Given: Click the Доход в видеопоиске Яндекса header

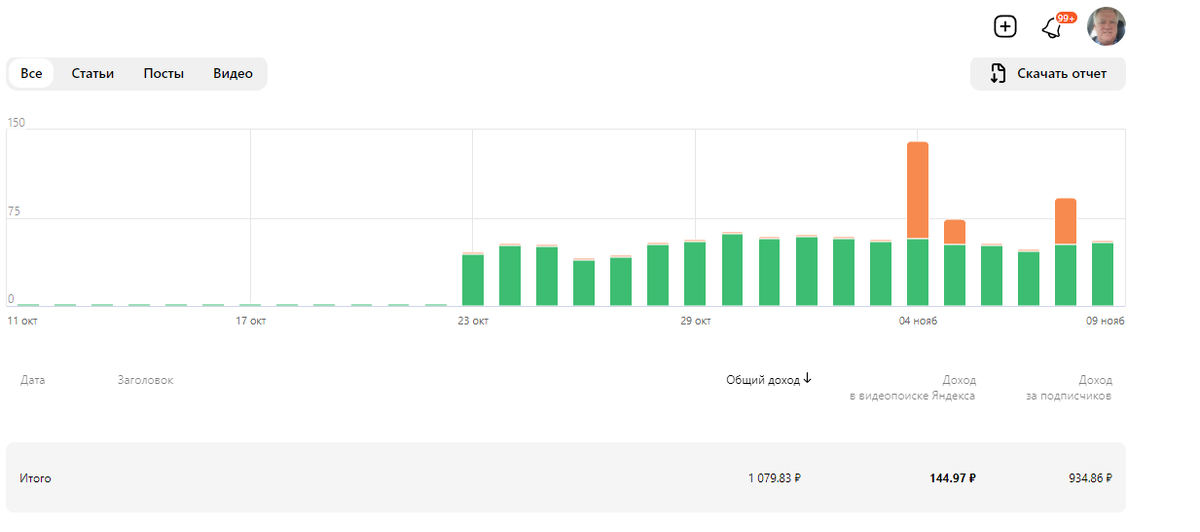Looking at the screenshot, I should click(x=913, y=388).
